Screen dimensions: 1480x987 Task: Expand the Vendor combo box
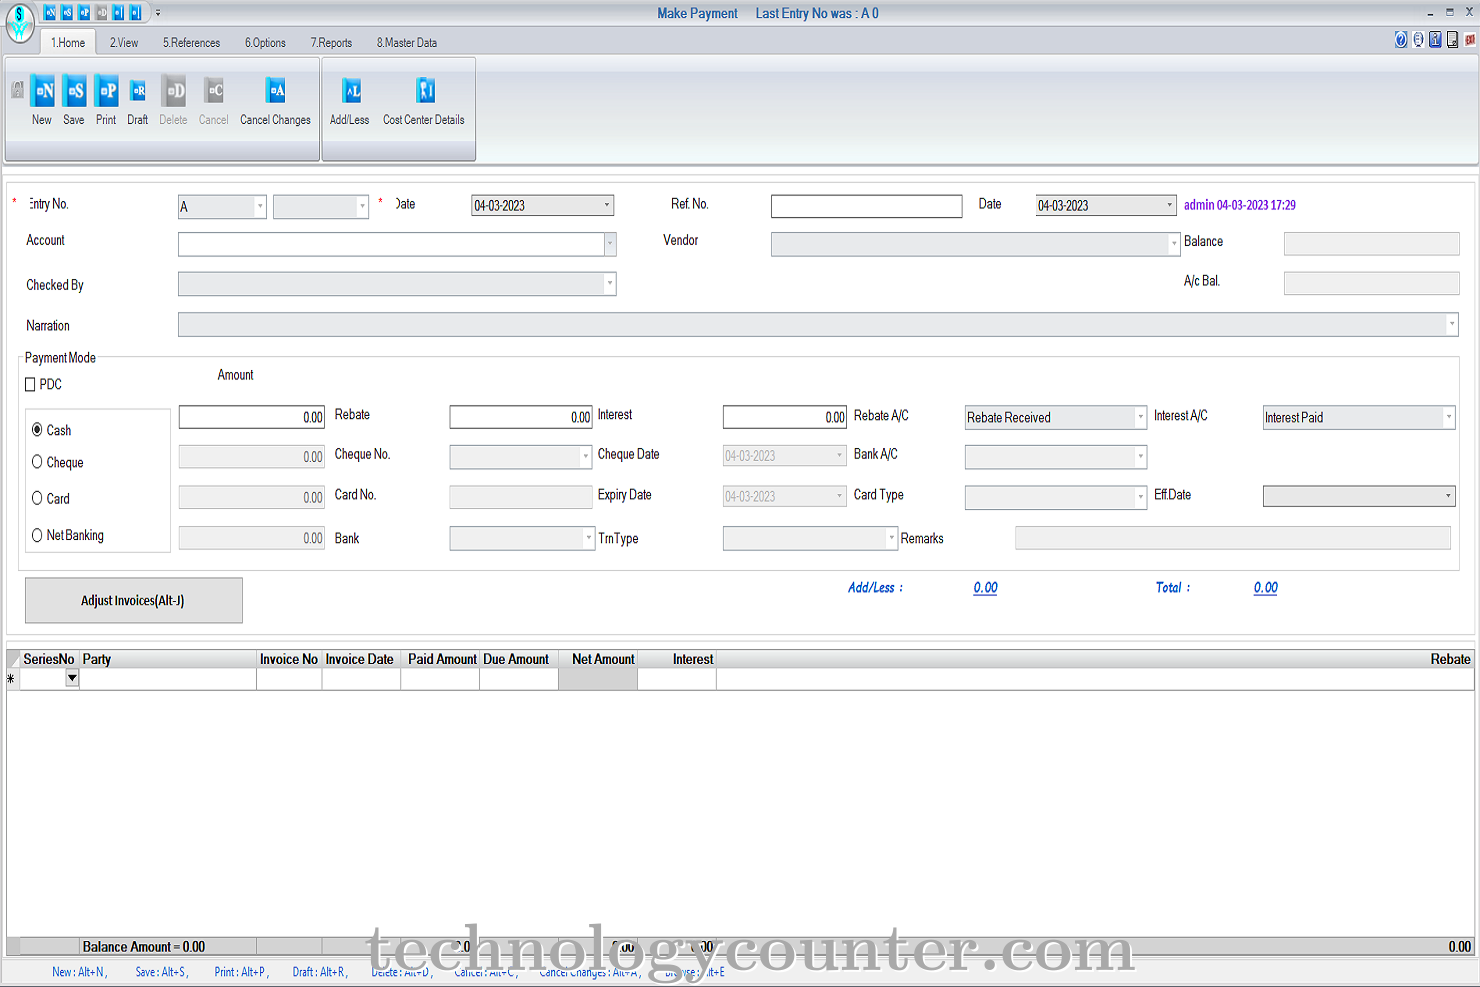click(1174, 244)
